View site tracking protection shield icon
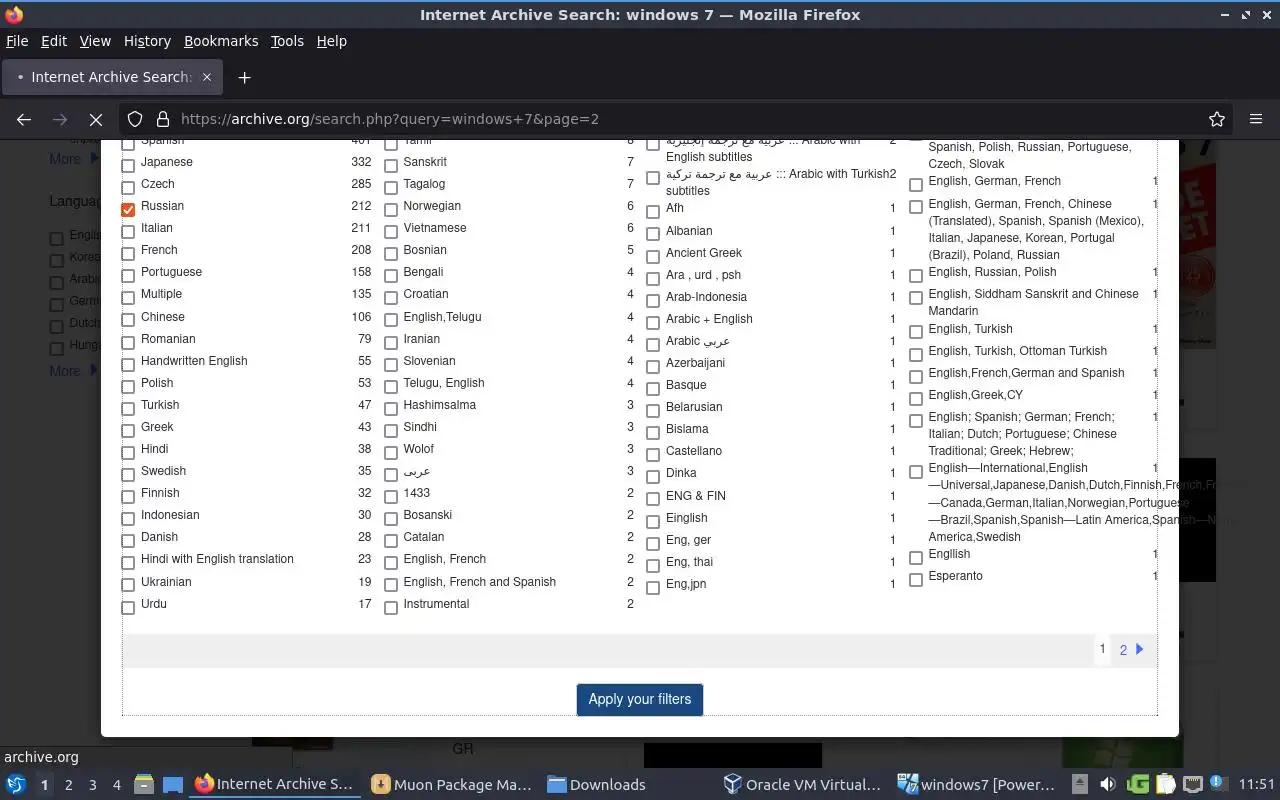 [135, 119]
